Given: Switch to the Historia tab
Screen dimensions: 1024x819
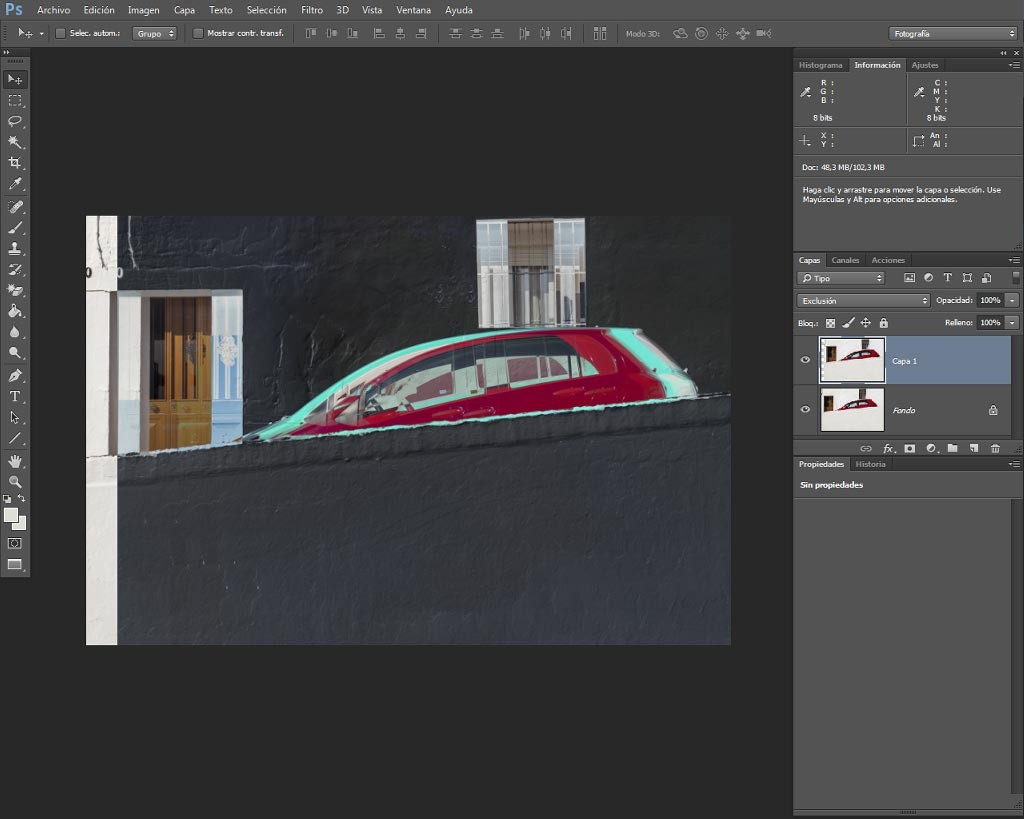Looking at the screenshot, I should tap(871, 464).
